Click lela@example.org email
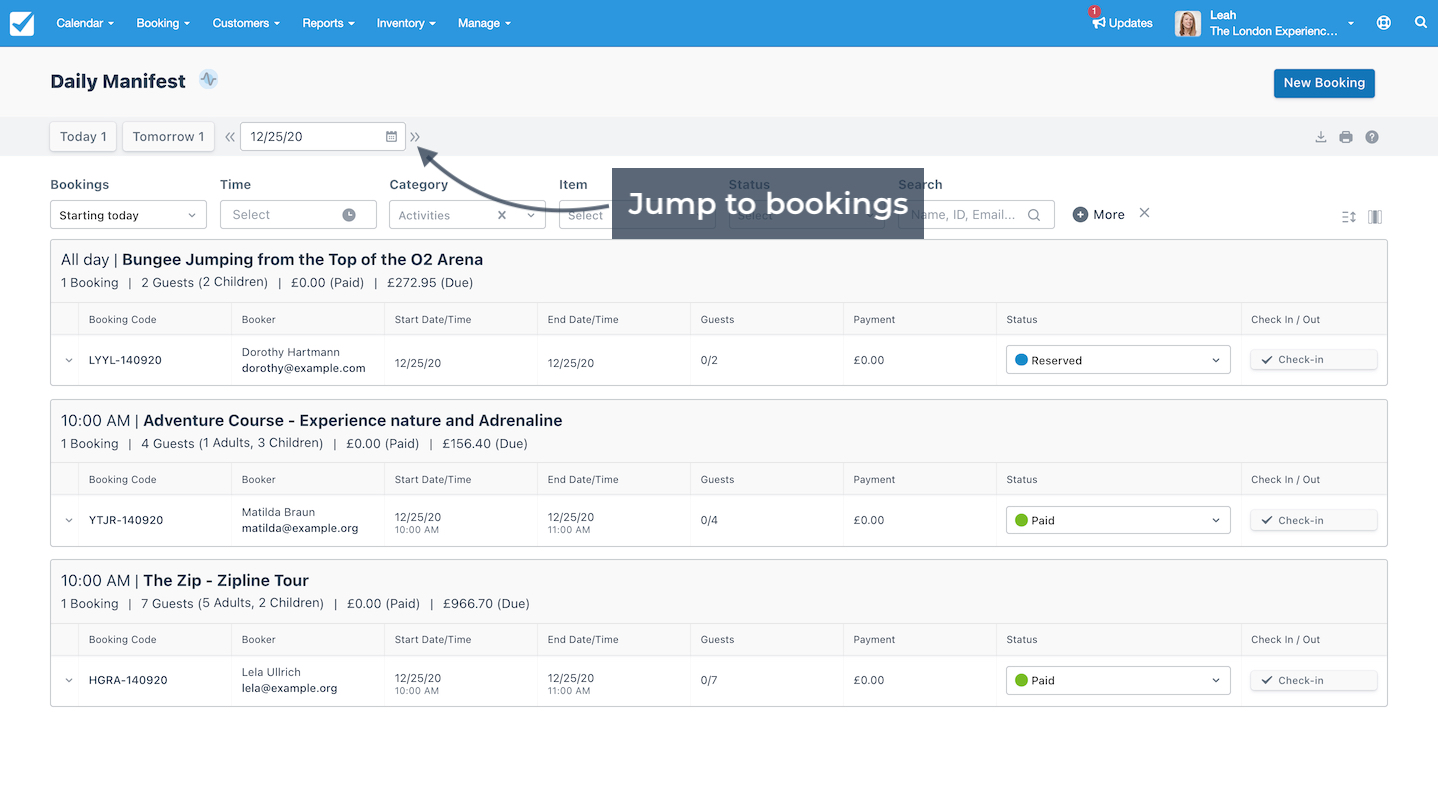This screenshot has height=787, width=1438. (290, 688)
